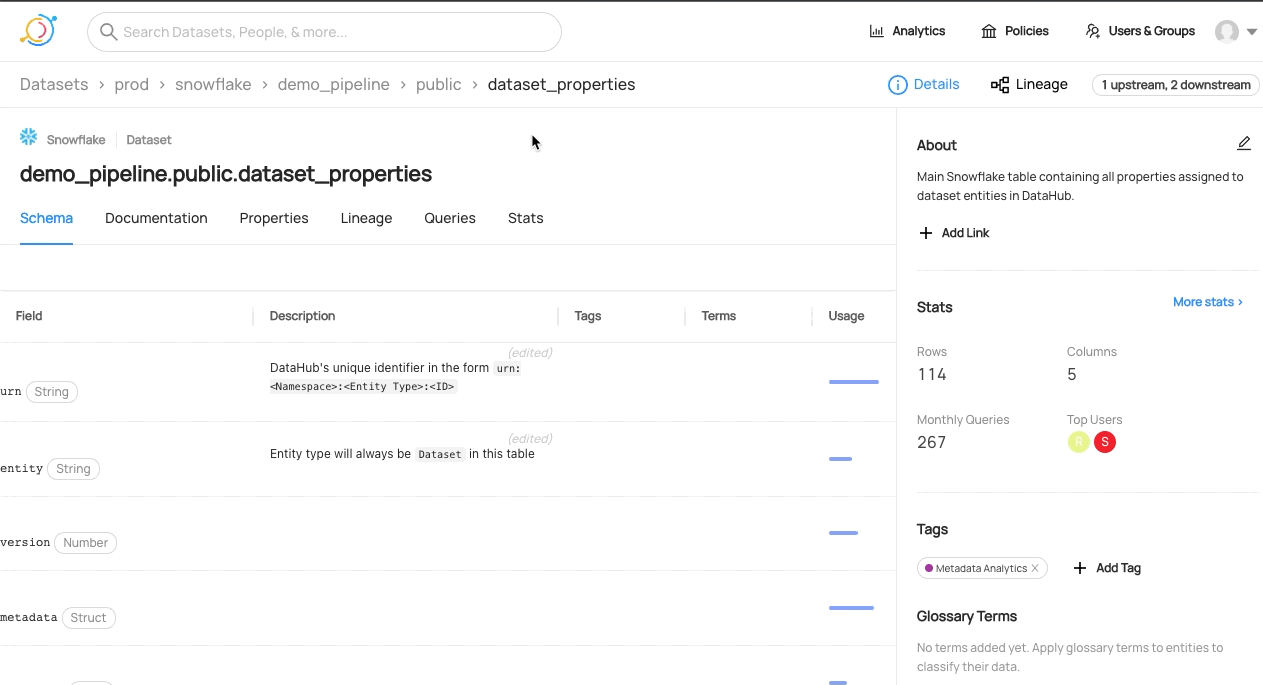The width and height of the screenshot is (1263, 685).
Task: Click the plus icon beside Add Link
Action: [925, 233]
